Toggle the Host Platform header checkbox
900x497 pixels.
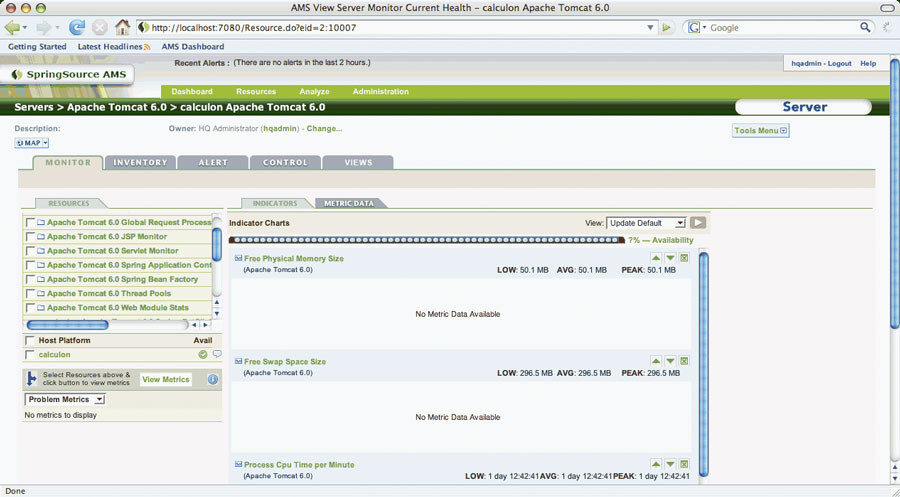[30, 340]
